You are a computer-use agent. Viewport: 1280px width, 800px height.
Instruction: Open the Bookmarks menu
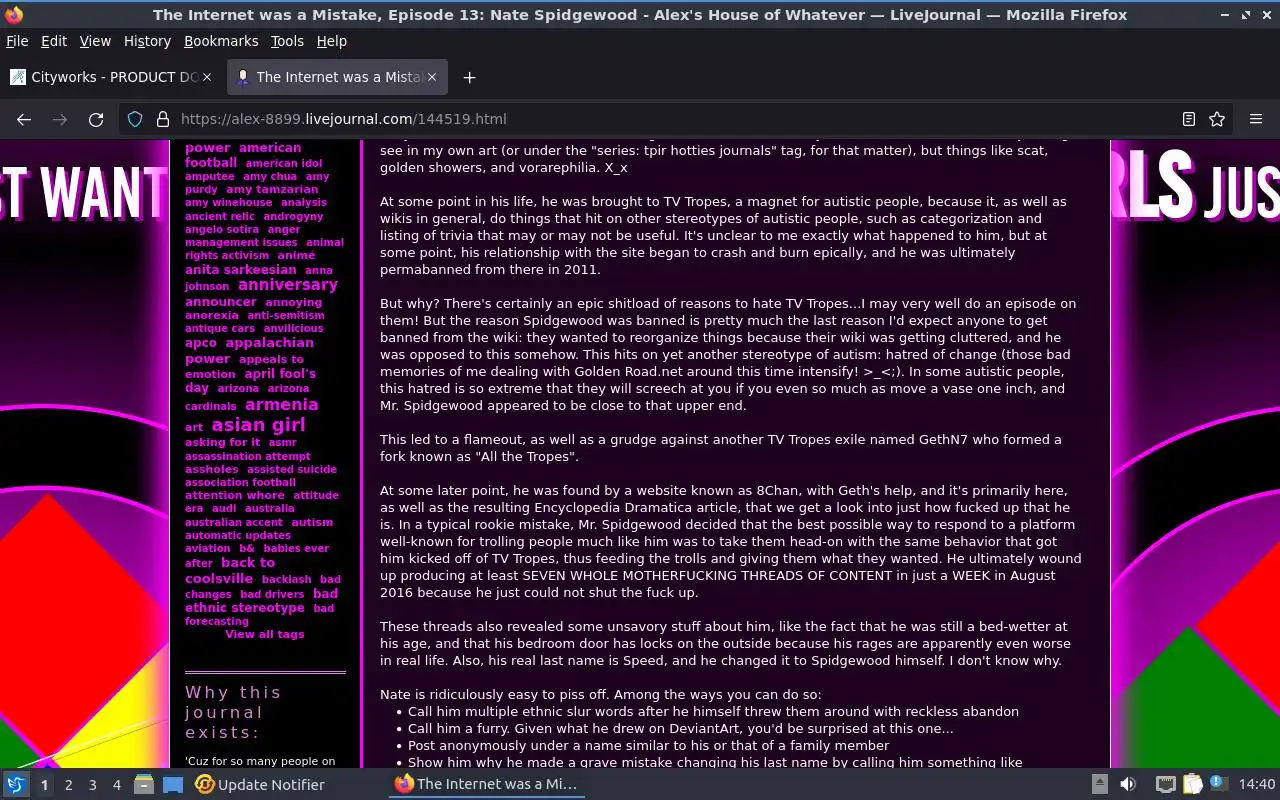[x=221, y=41]
